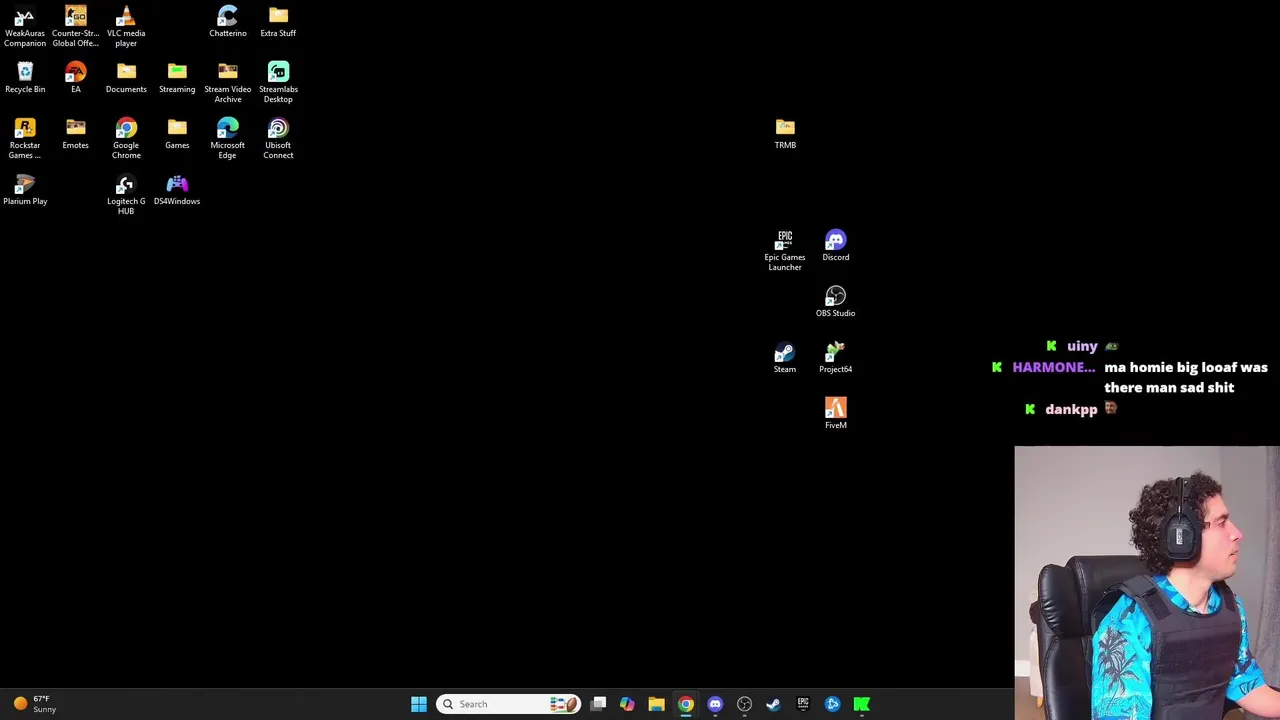This screenshot has width=1280, height=720.
Task: Open the Emotes folder
Action: (x=76, y=134)
